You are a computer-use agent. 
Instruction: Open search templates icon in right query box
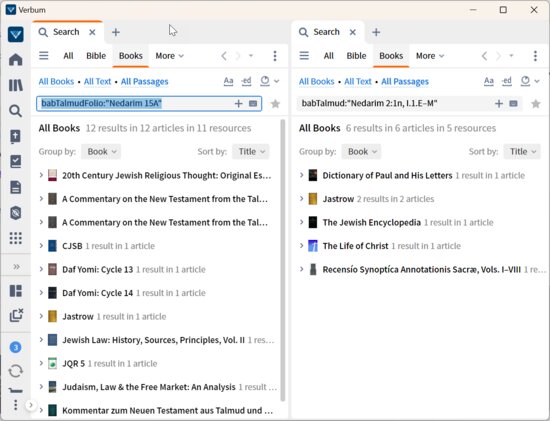(x=514, y=103)
